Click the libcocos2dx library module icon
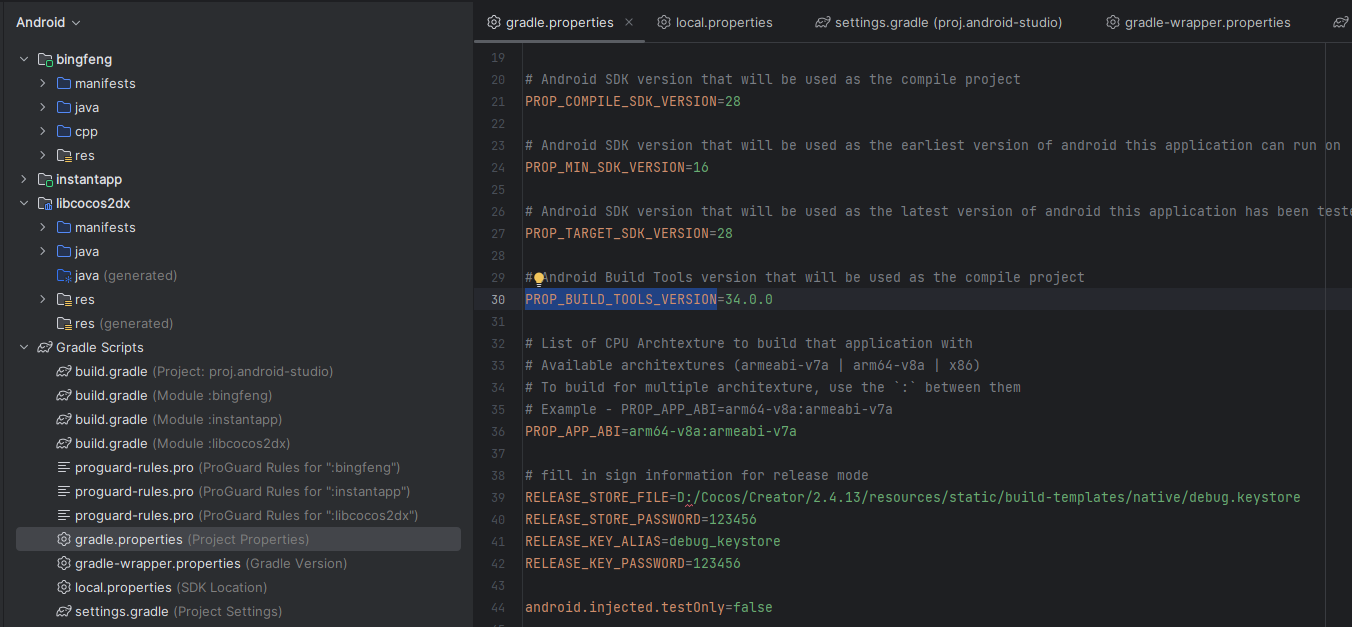This screenshot has height=627, width=1352. tap(45, 204)
